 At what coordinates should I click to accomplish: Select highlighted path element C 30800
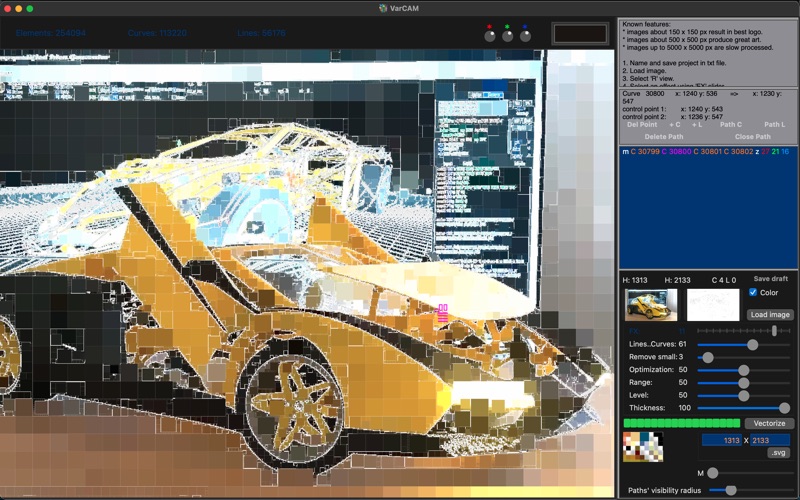(677, 152)
